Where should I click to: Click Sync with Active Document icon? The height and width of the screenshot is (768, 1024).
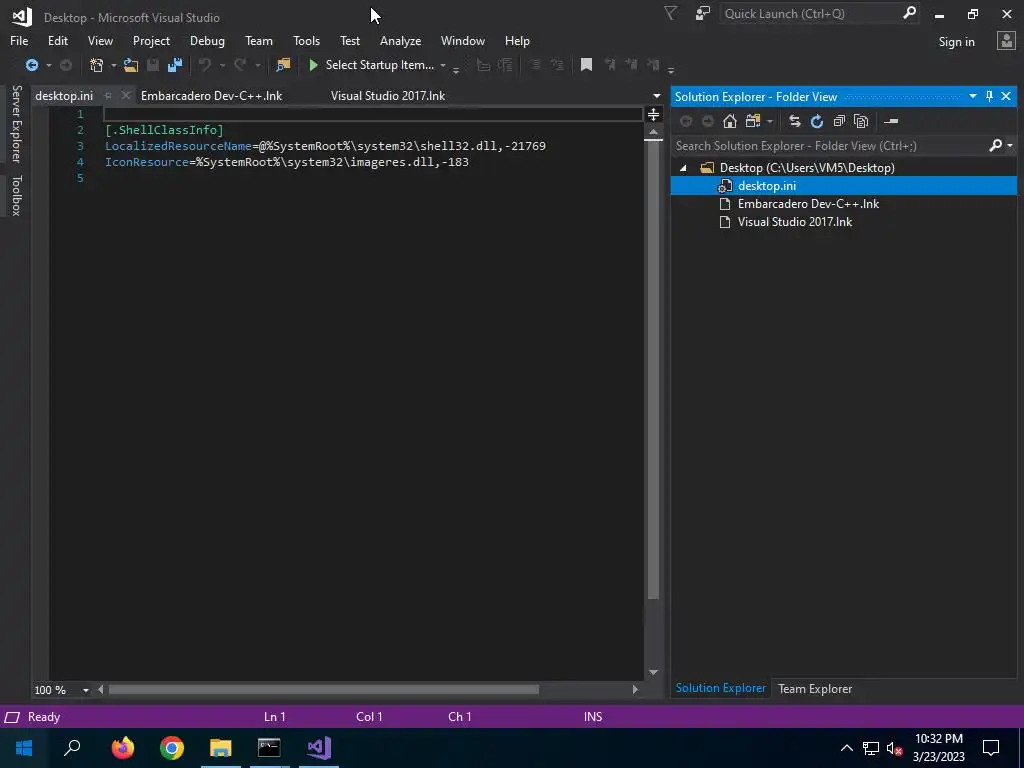[x=794, y=121]
